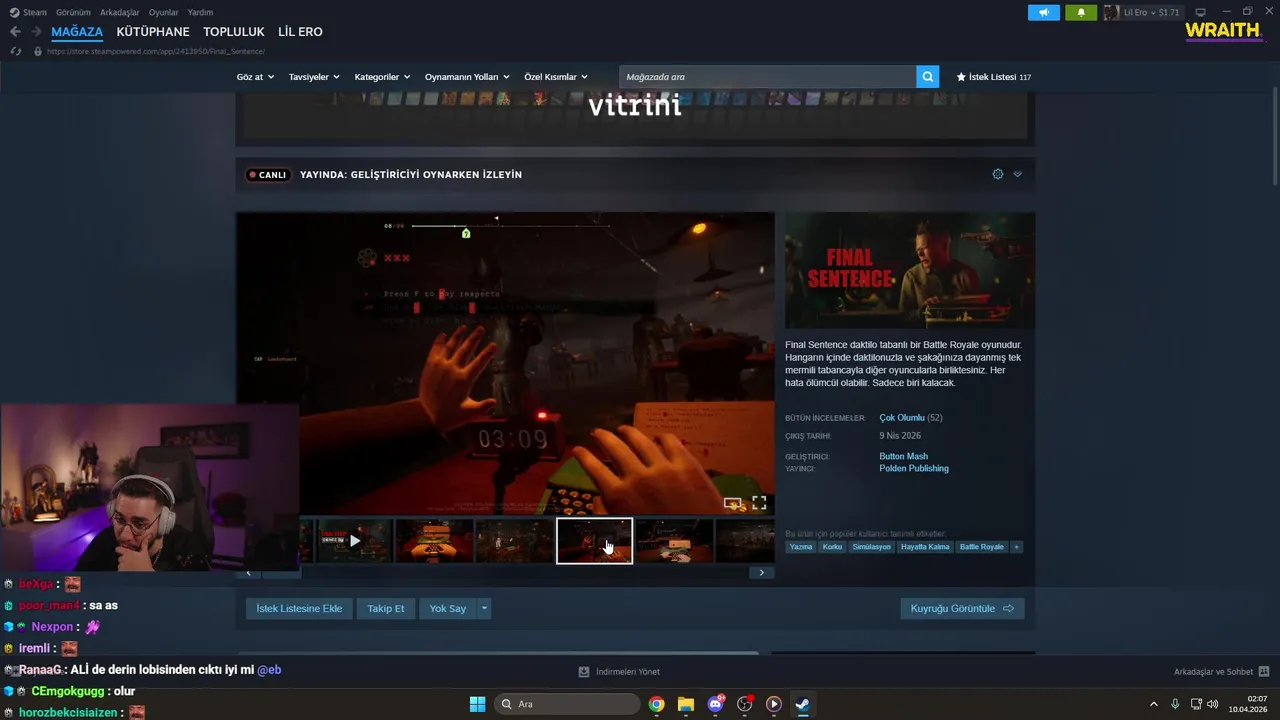Select the MAĞAZA tab
Image resolution: width=1280 pixels, height=720 pixels.
[x=77, y=32]
